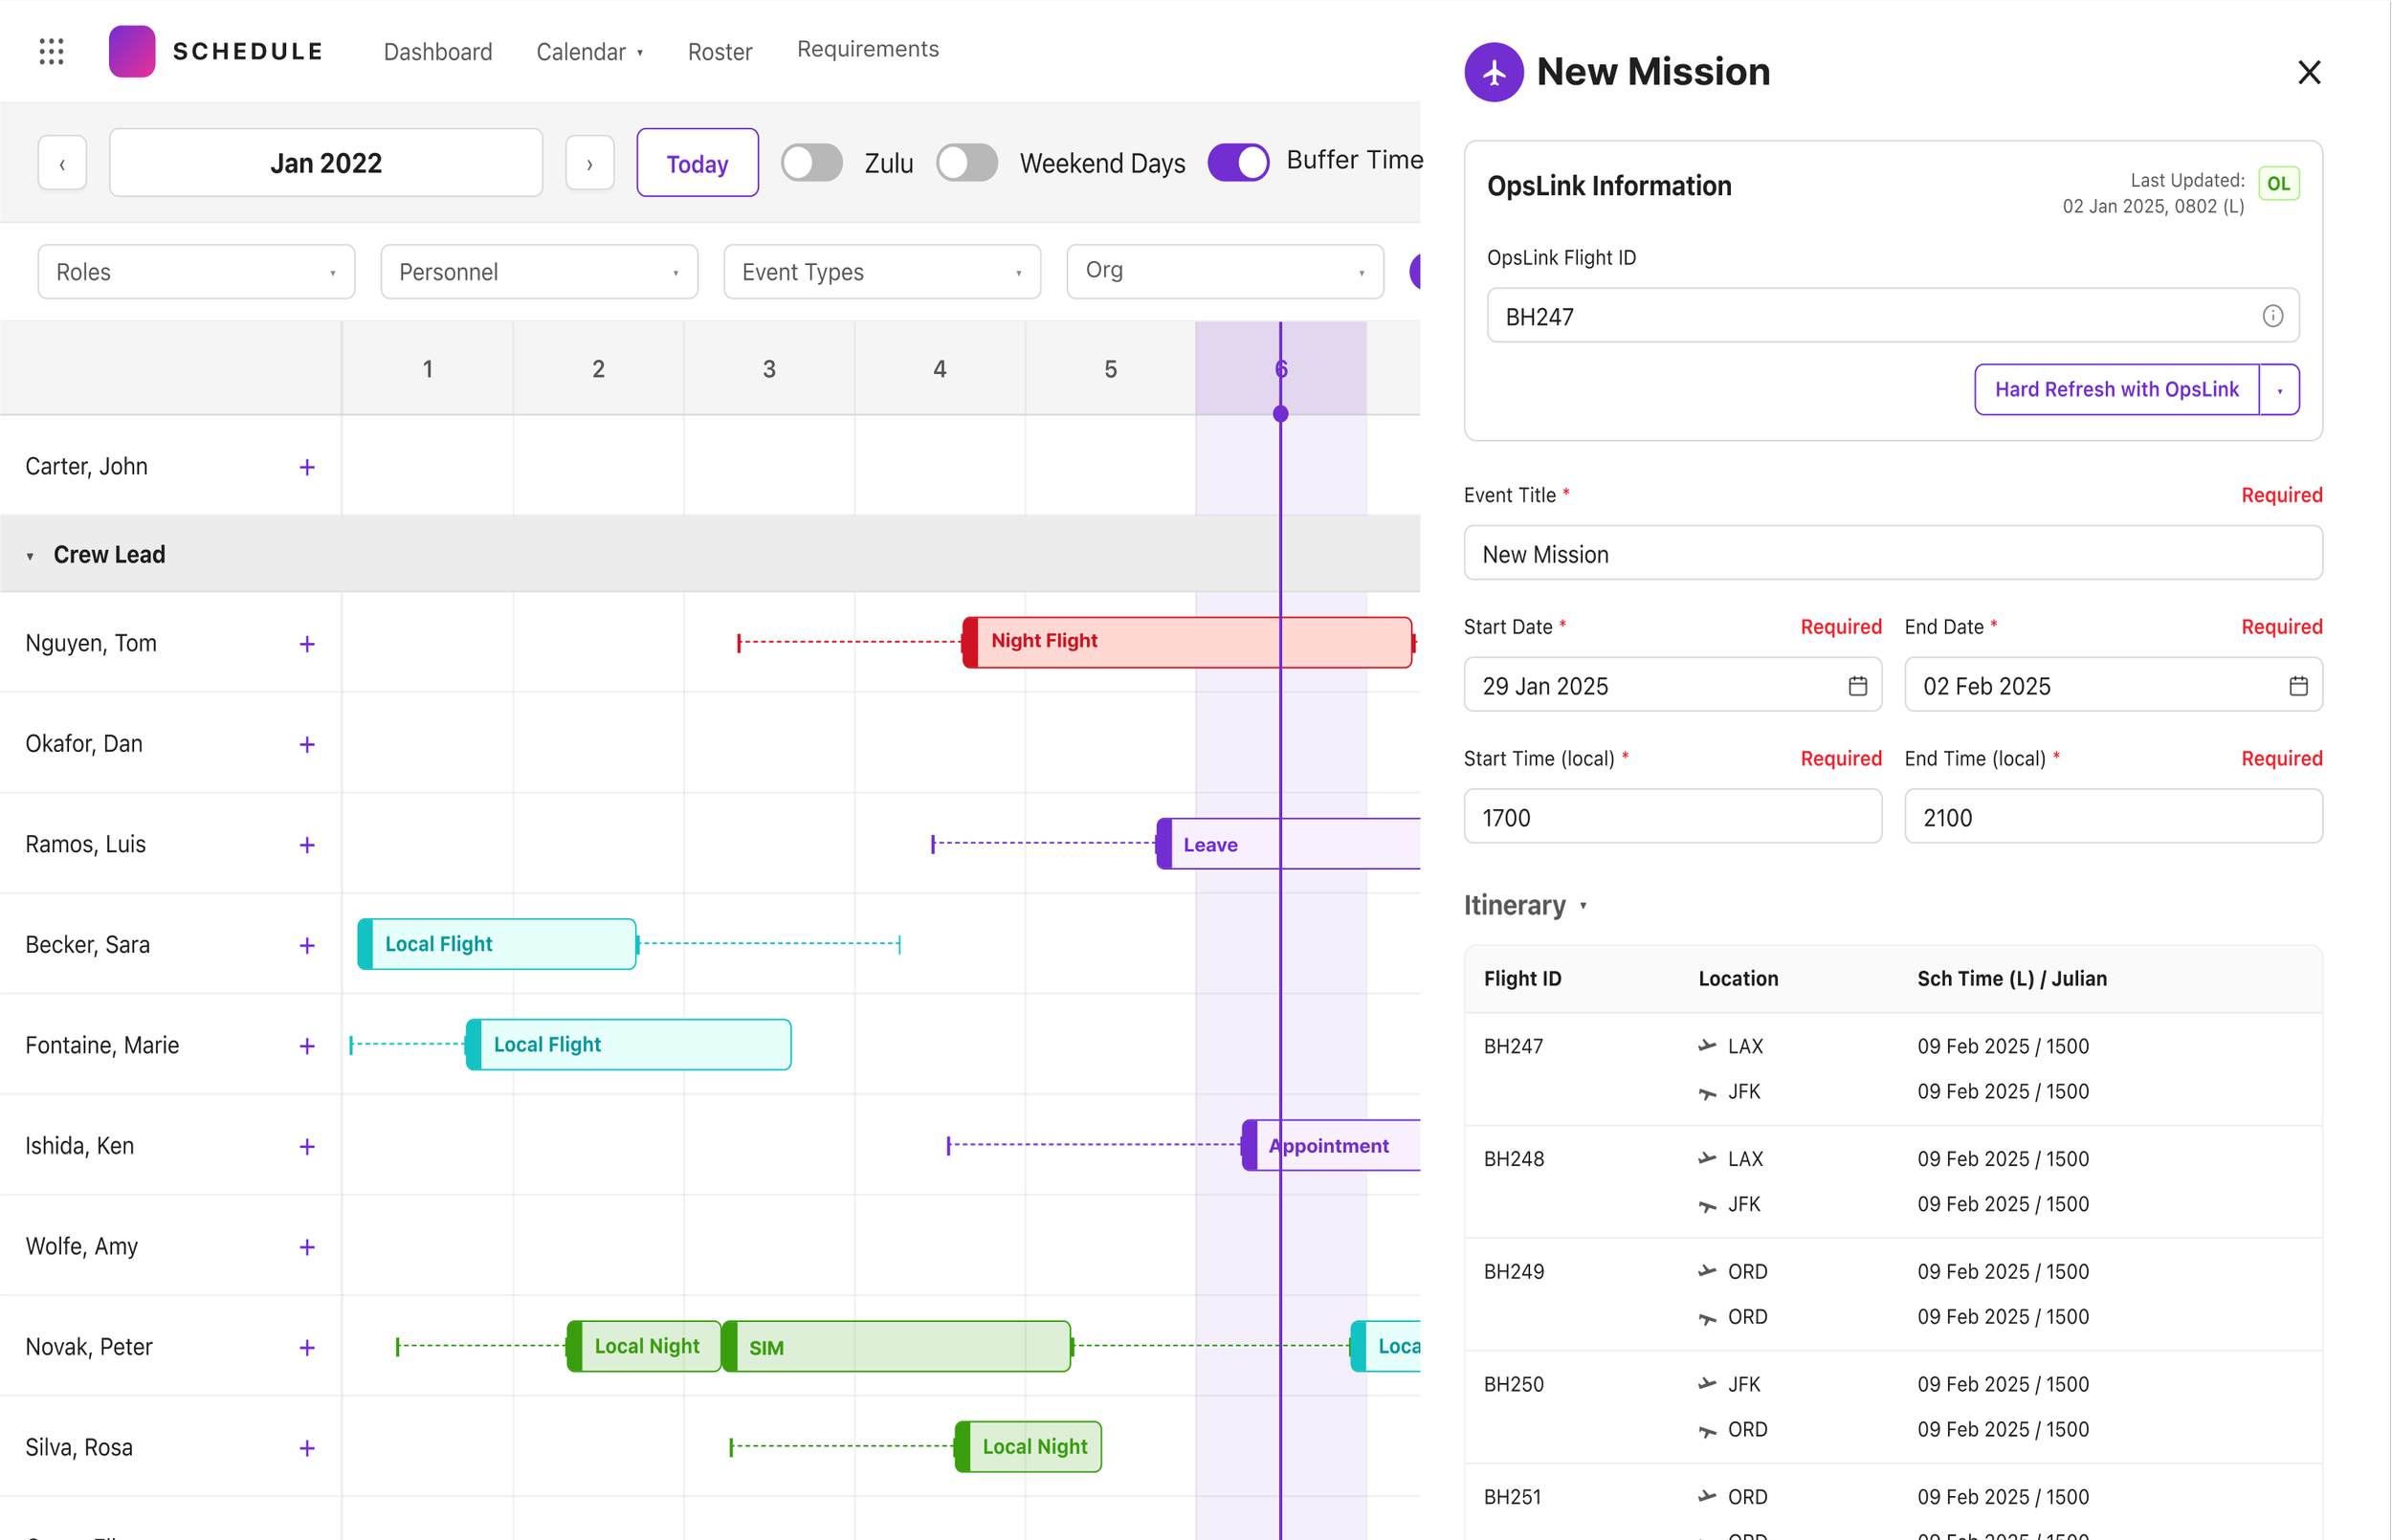This screenshot has height=1540, width=2392.
Task: Open Silva's Local Night event
Action: (1028, 1447)
